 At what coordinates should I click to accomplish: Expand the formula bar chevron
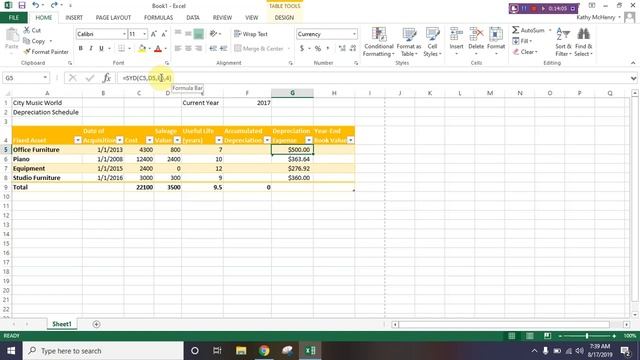click(633, 78)
